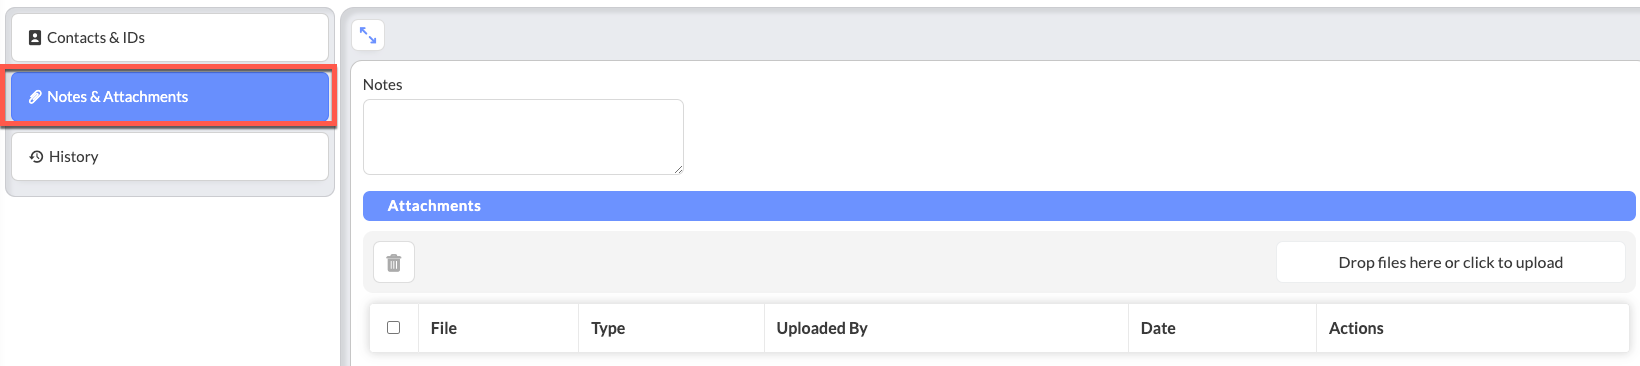Click the Notes field label
Image resolution: width=1640 pixels, height=366 pixels.
coord(383,85)
